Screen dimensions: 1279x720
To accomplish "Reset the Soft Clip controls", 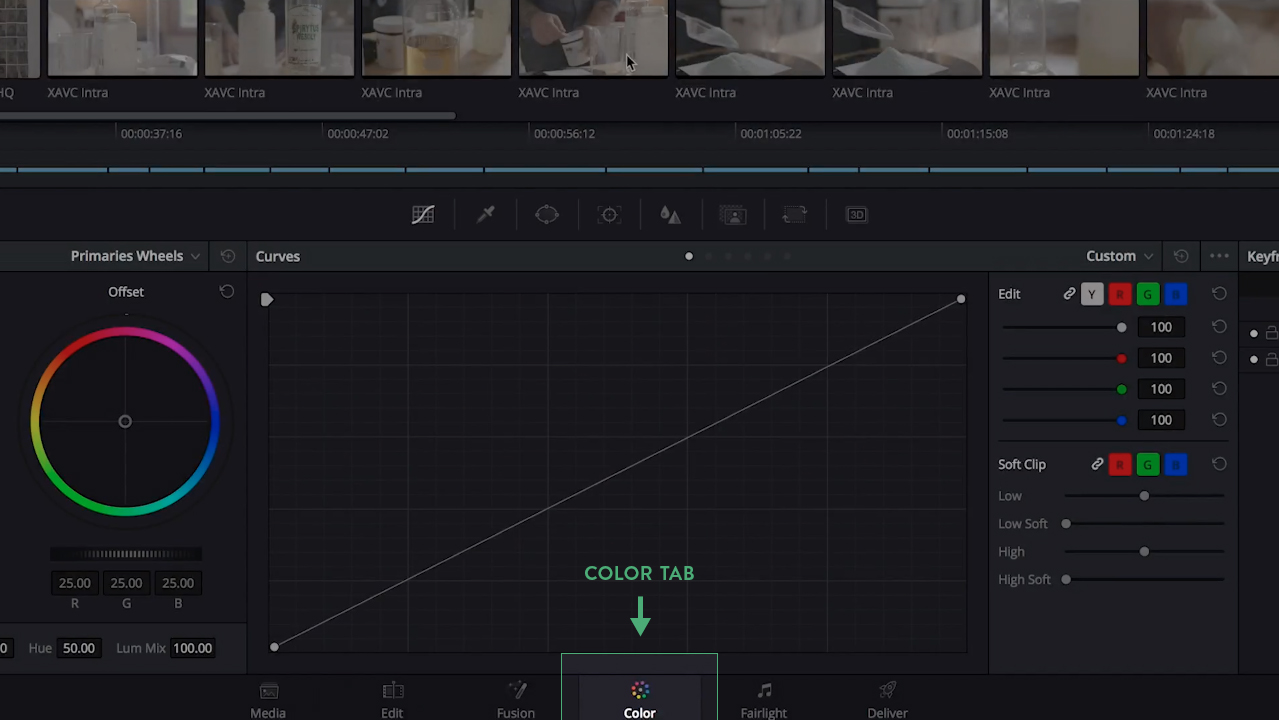I will click(1219, 464).
